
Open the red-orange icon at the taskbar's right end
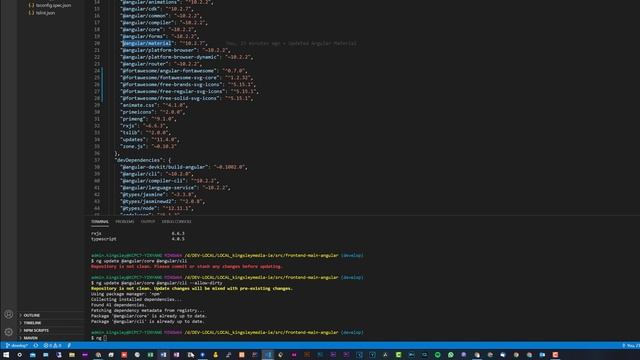click(555, 355)
